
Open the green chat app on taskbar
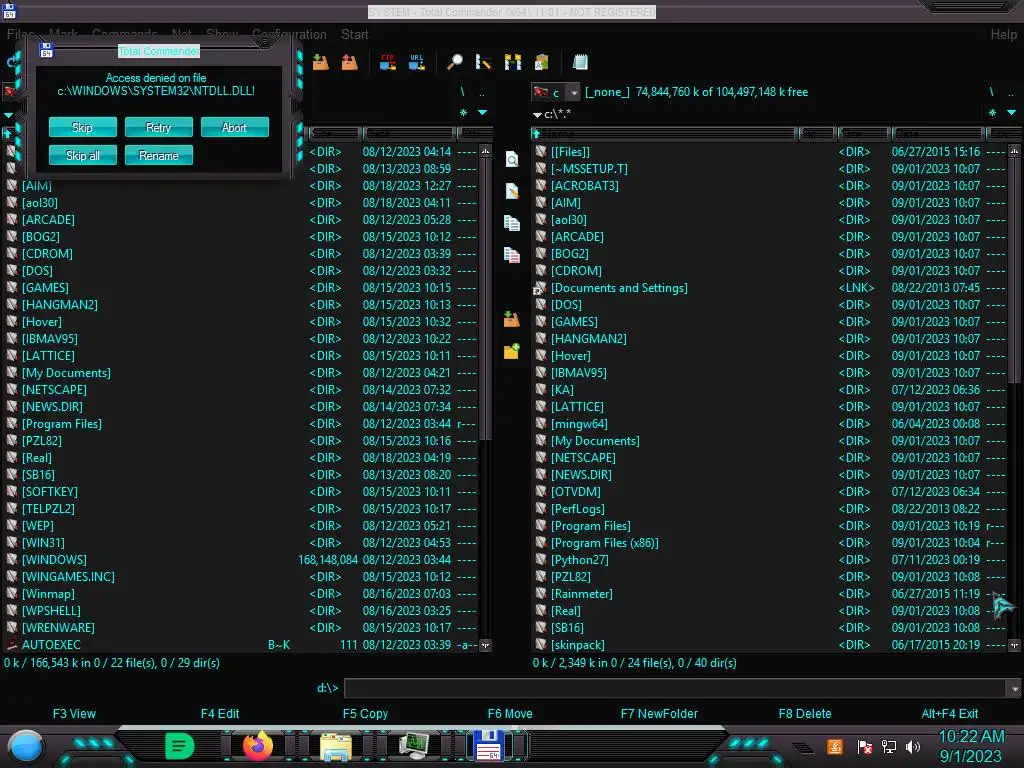click(x=180, y=745)
